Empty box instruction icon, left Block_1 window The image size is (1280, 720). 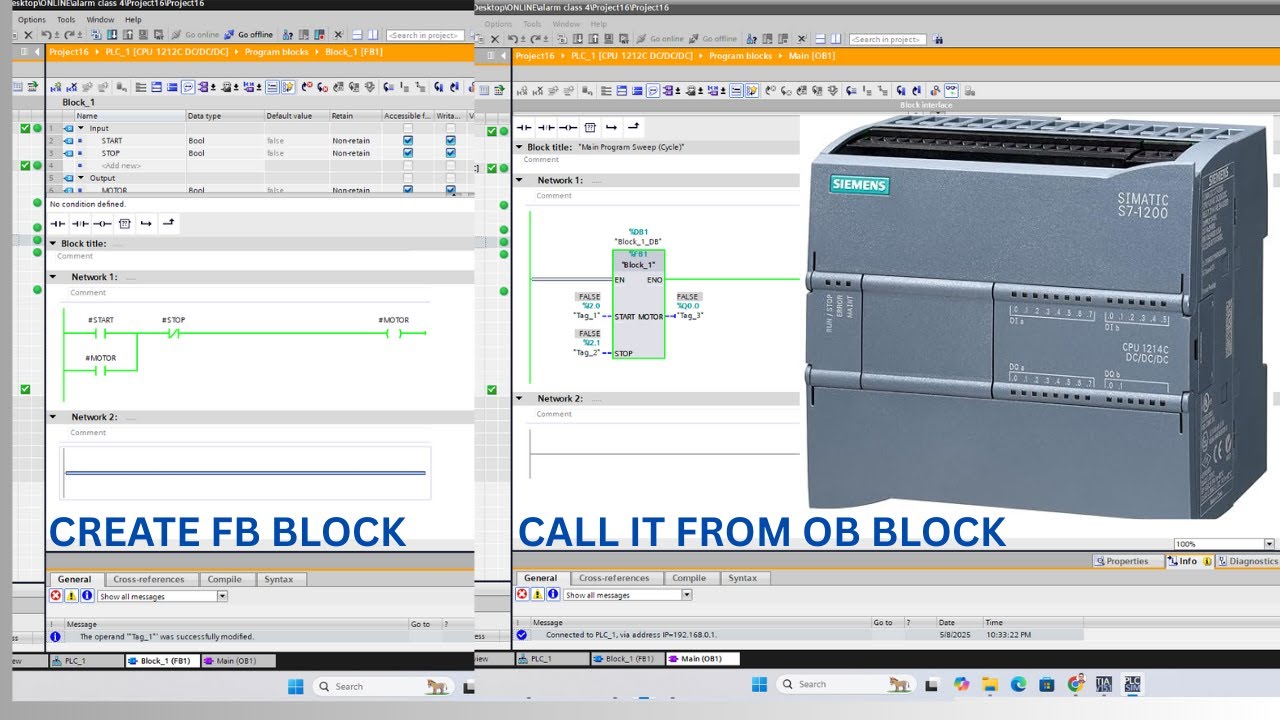coord(124,224)
